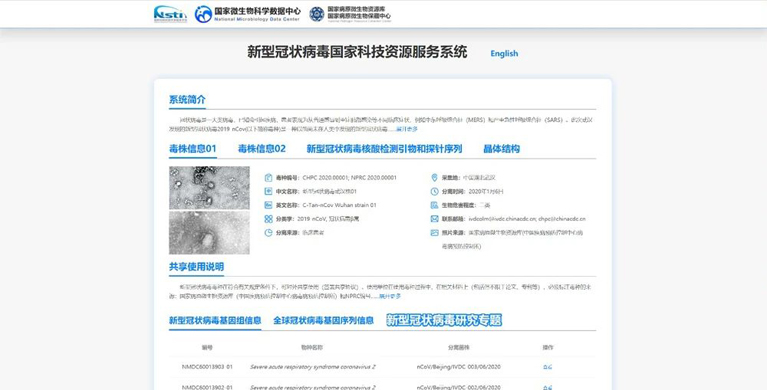
Task: Click text C-Tan-nCov Wuhan strain 01
Action: click(339, 205)
